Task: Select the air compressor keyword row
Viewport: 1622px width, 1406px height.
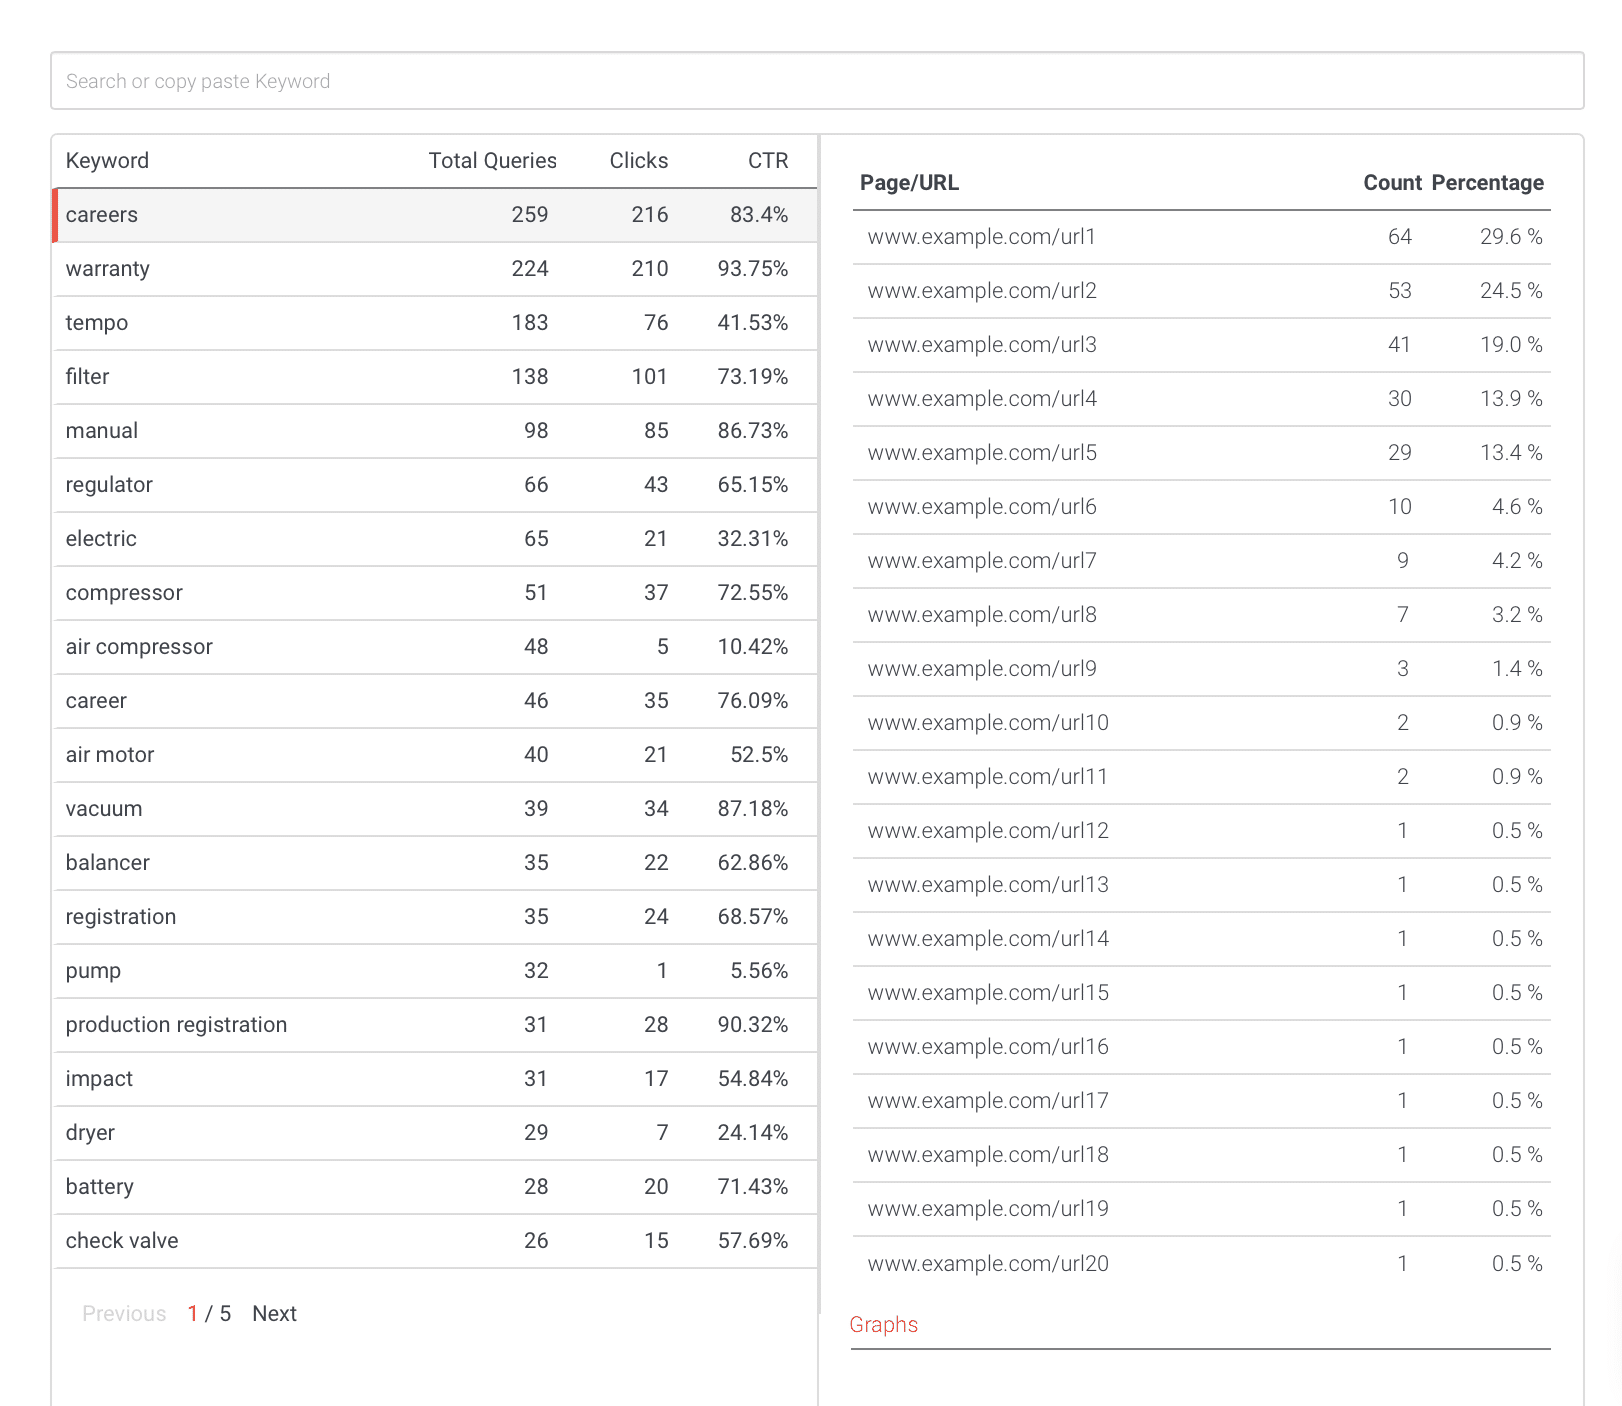Action: 435,647
